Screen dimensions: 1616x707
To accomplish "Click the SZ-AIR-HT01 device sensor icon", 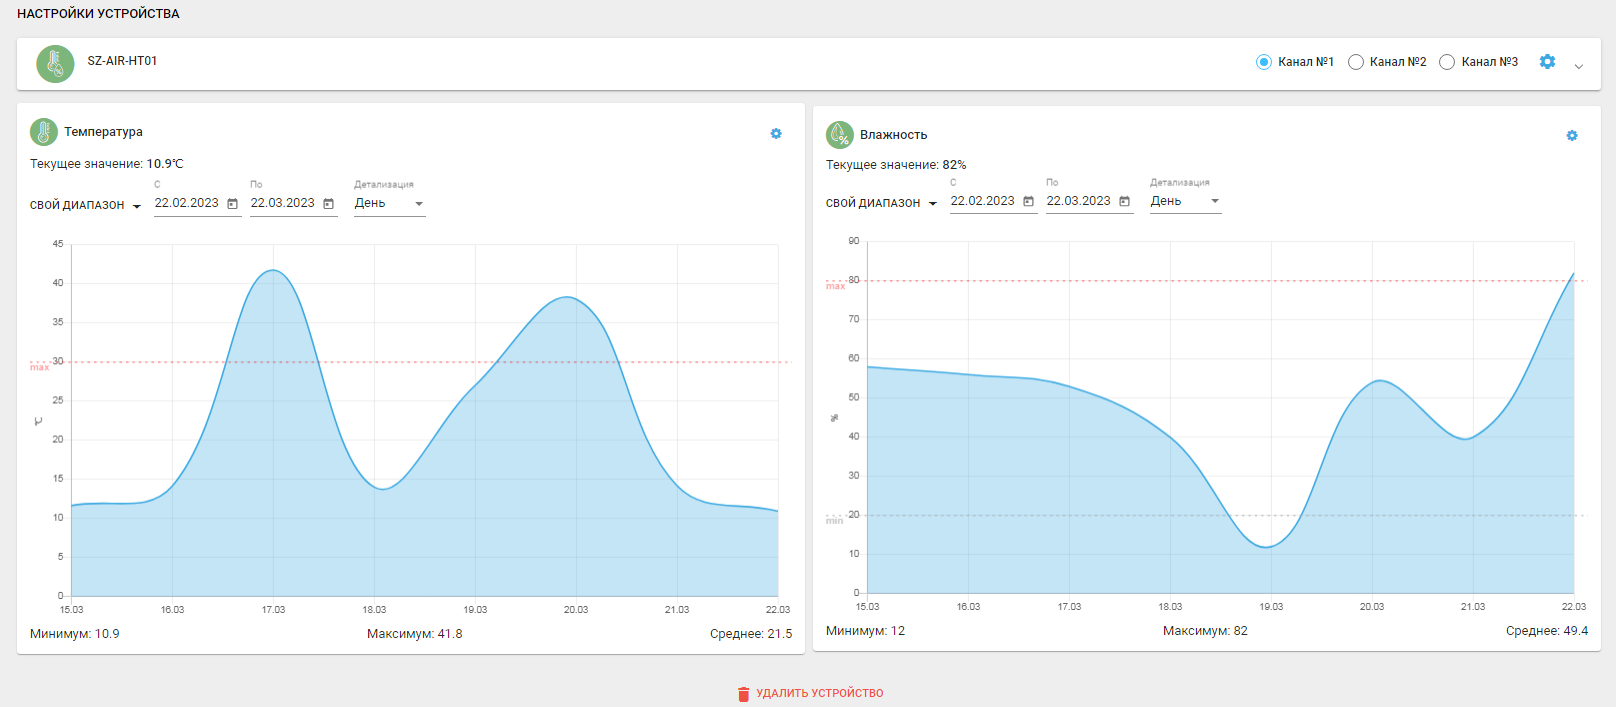I will (55, 64).
